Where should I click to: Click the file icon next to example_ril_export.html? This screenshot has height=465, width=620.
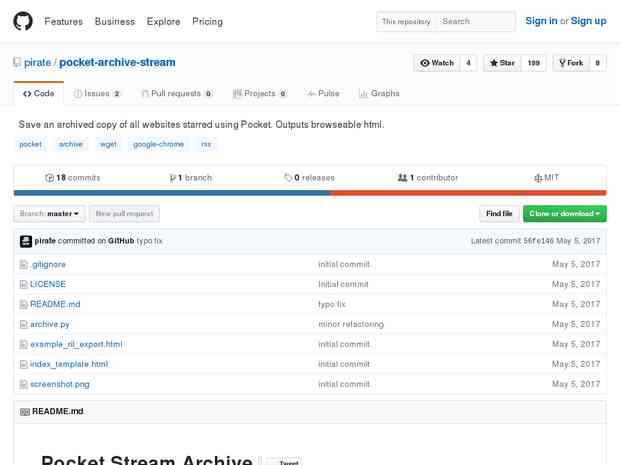pyautogui.click(x=24, y=344)
